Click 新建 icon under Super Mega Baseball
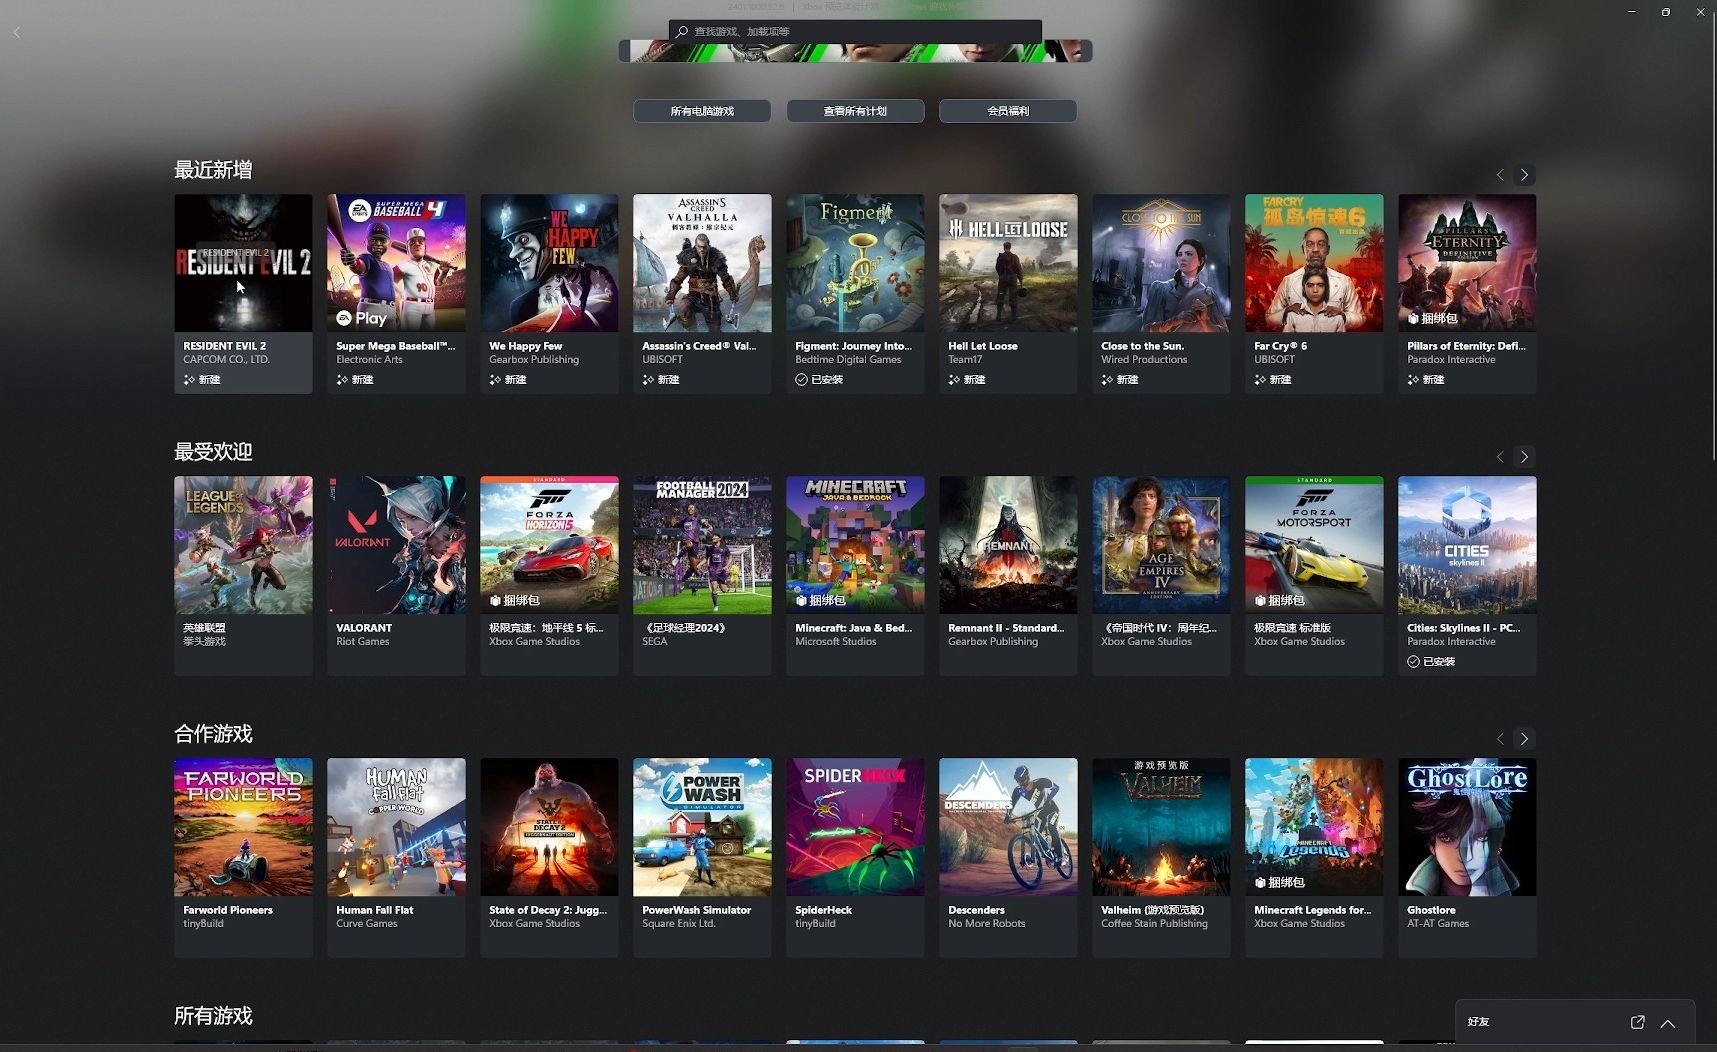The width and height of the screenshot is (1717, 1052). coord(342,380)
